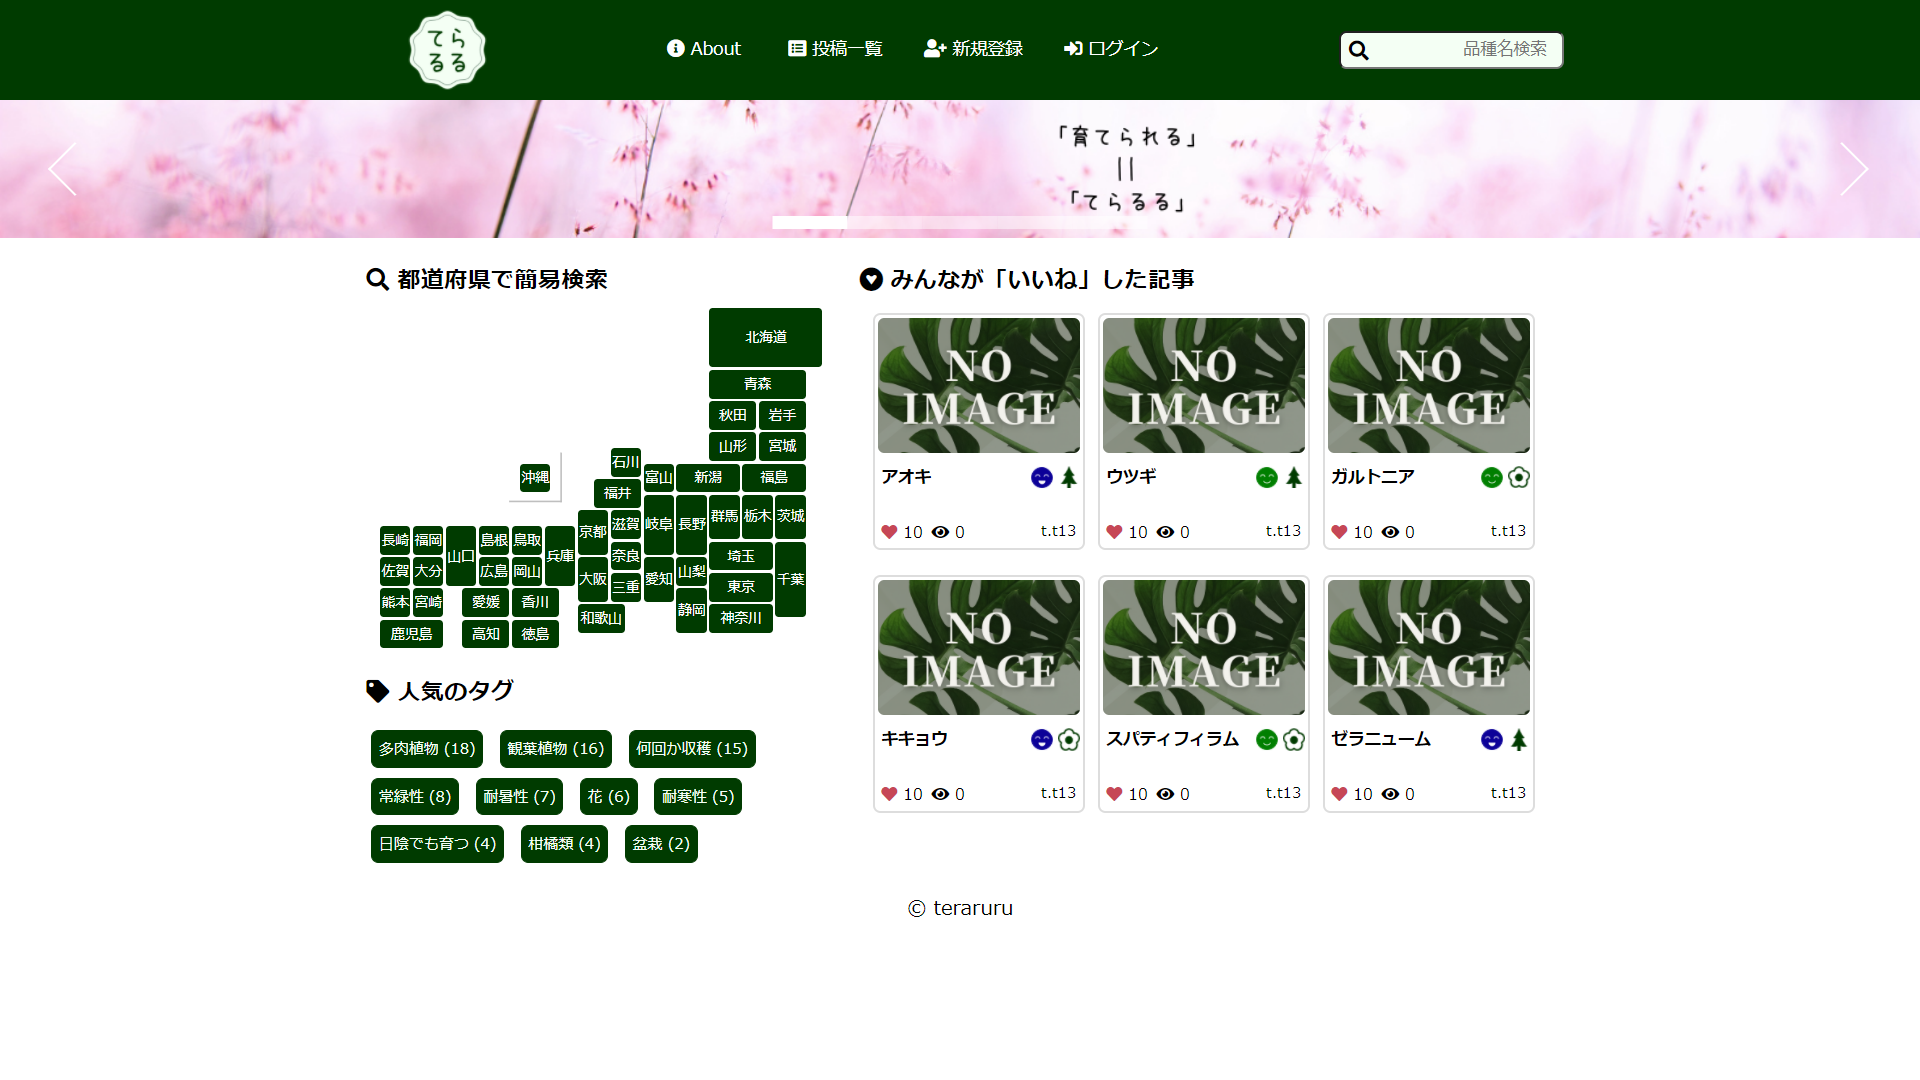Click the ログイン login link
1920x1080 pixels.
click(x=1111, y=49)
